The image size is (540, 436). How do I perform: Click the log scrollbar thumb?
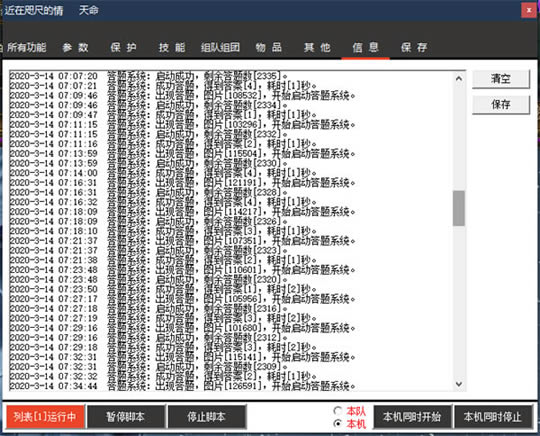[459, 208]
